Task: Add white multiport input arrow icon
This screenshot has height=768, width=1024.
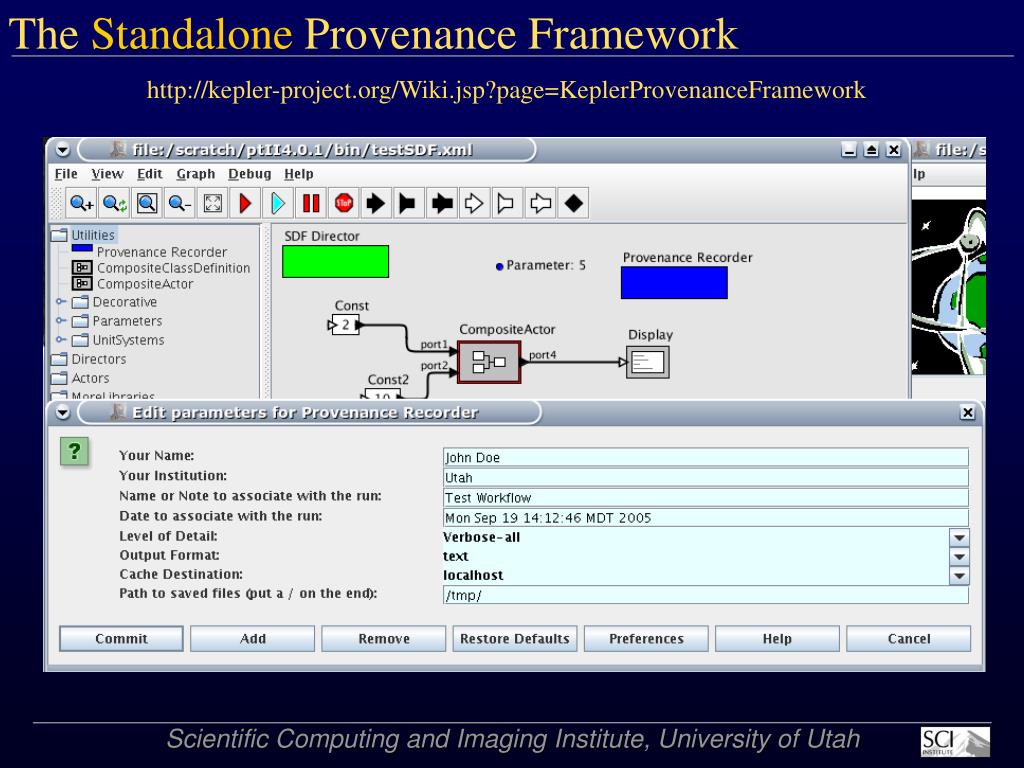Action: click(474, 204)
